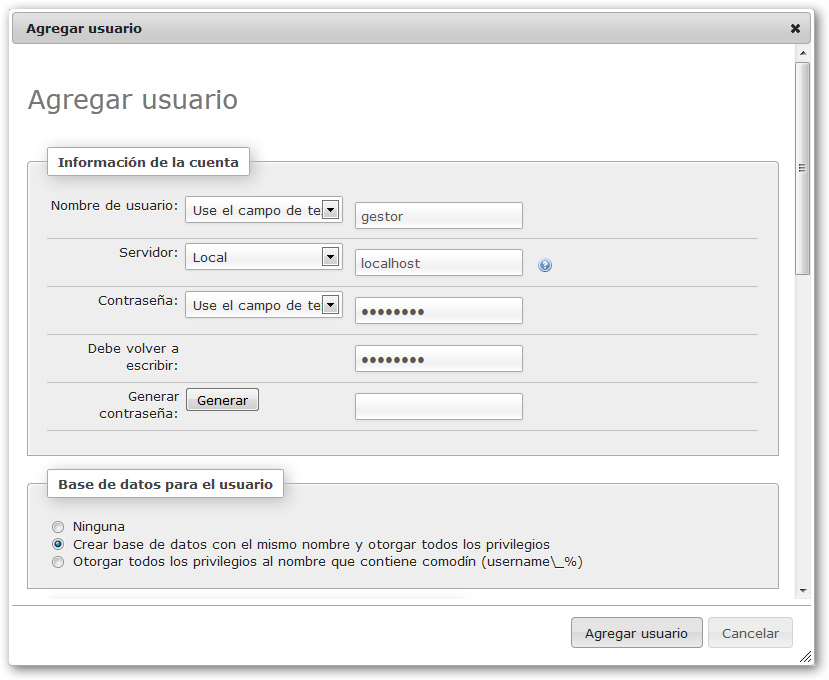The image size is (829, 680).
Task: Confirm with the Agregar usuario button
Action: click(636, 633)
